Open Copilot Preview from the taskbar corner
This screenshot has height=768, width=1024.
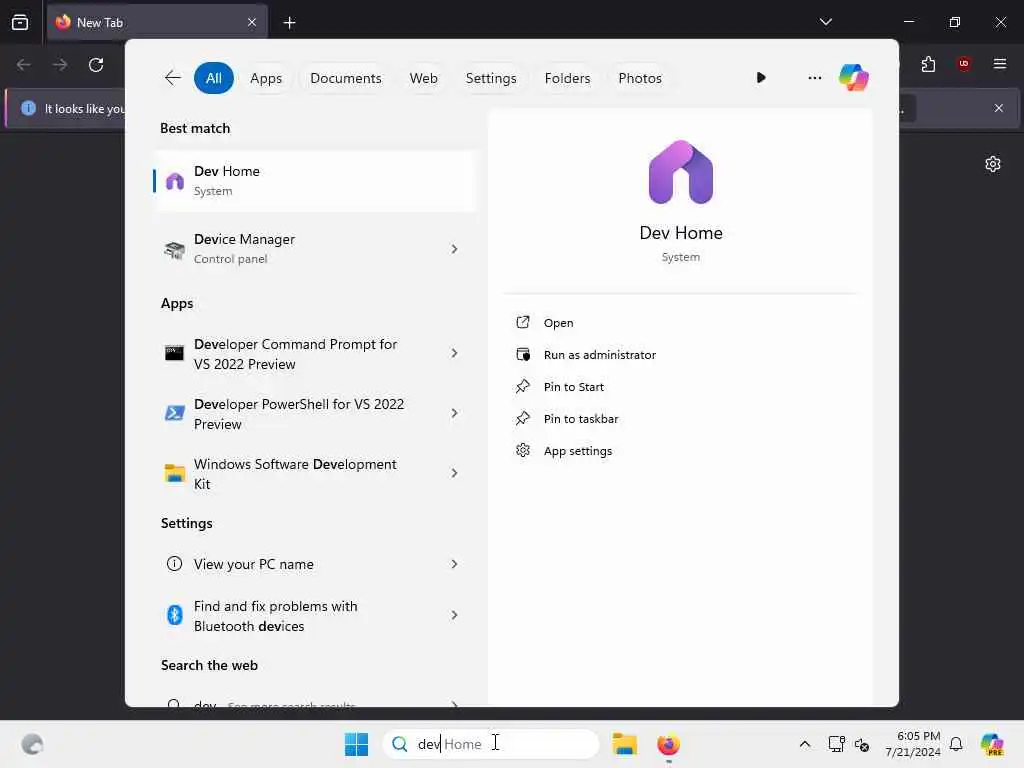(992, 744)
